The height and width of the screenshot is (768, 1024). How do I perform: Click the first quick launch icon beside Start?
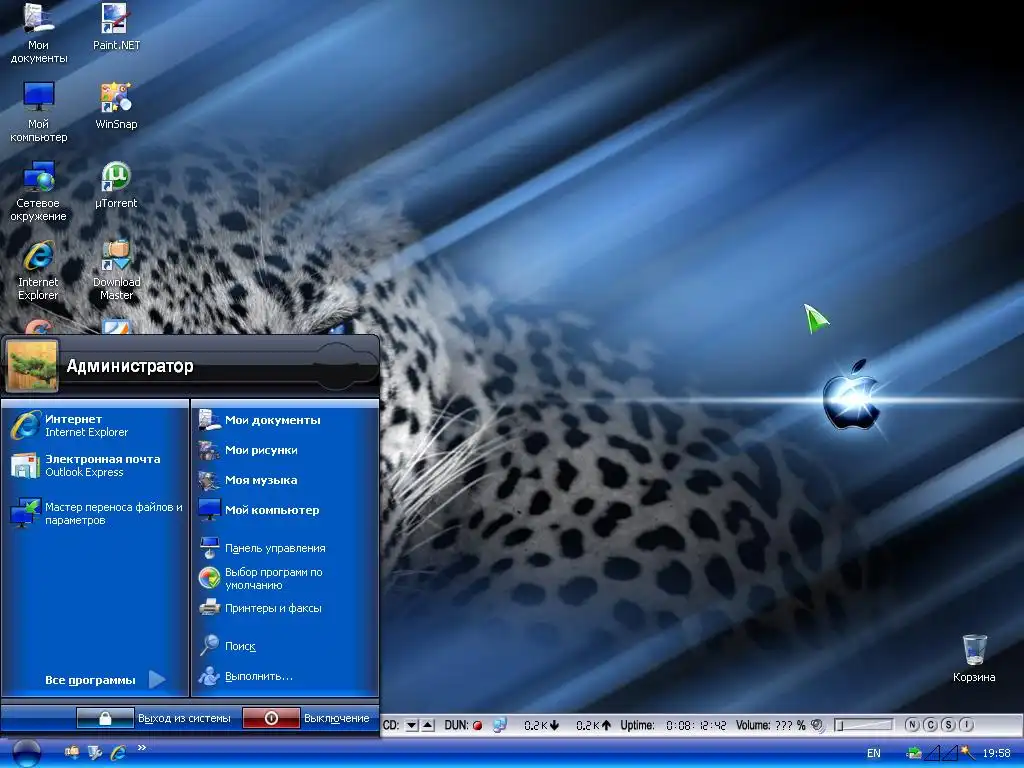(72, 752)
